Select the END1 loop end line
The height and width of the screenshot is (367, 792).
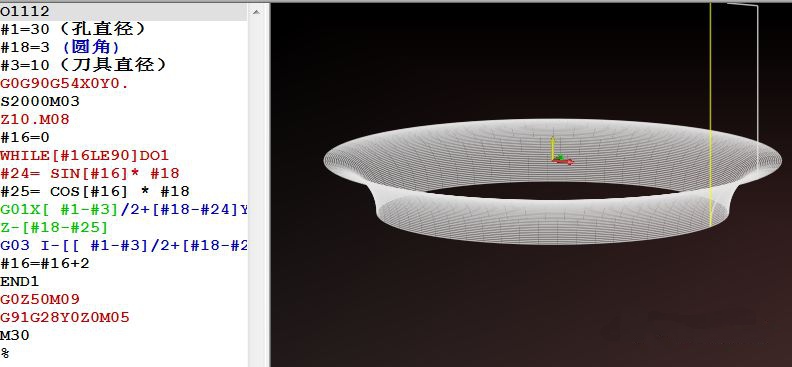(20, 281)
